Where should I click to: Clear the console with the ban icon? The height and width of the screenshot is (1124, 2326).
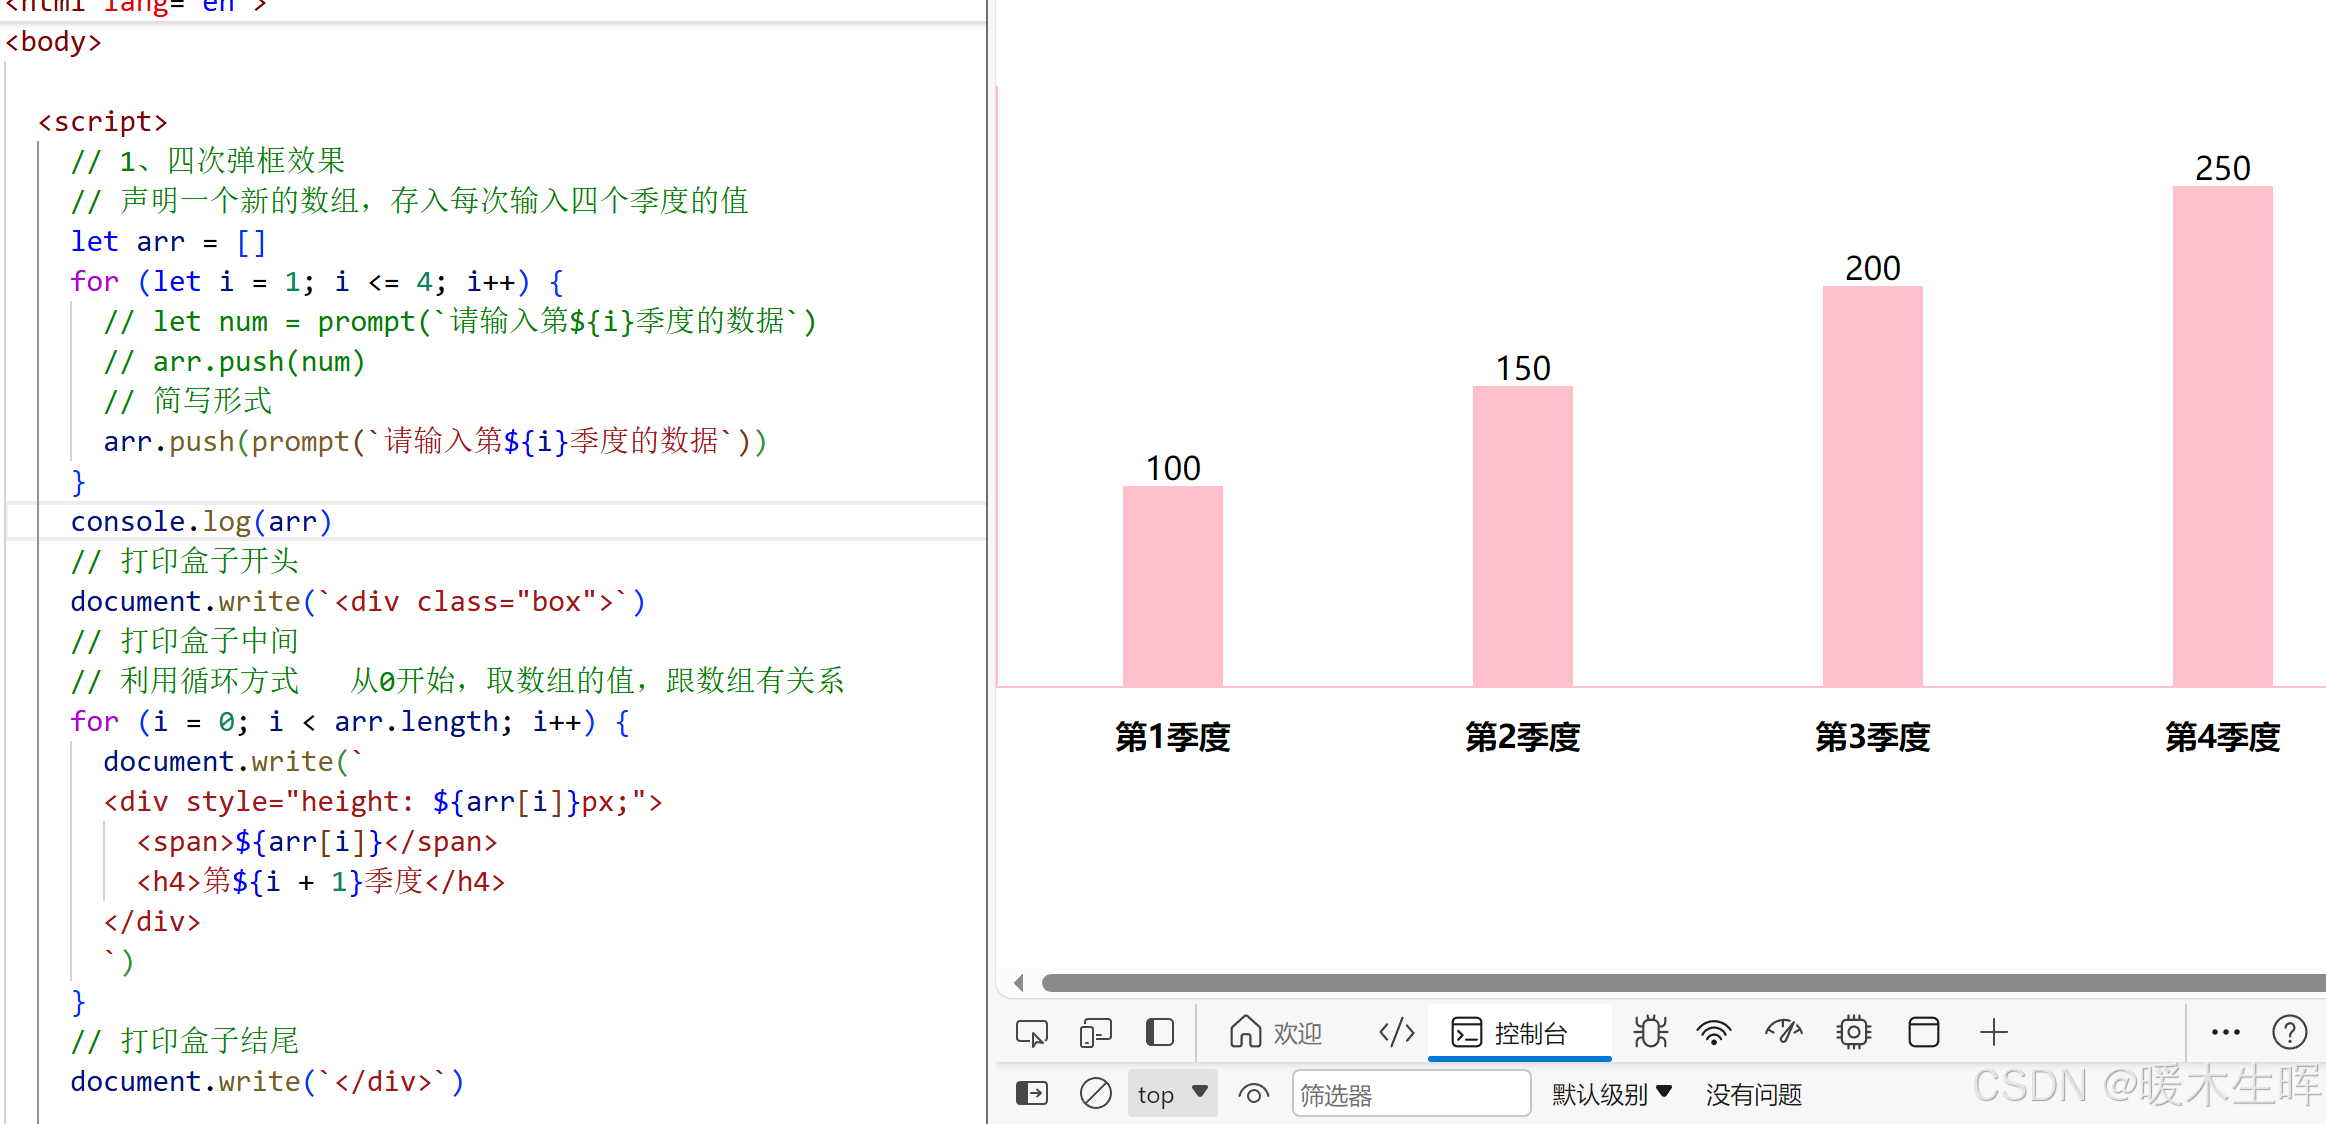tap(1095, 1094)
